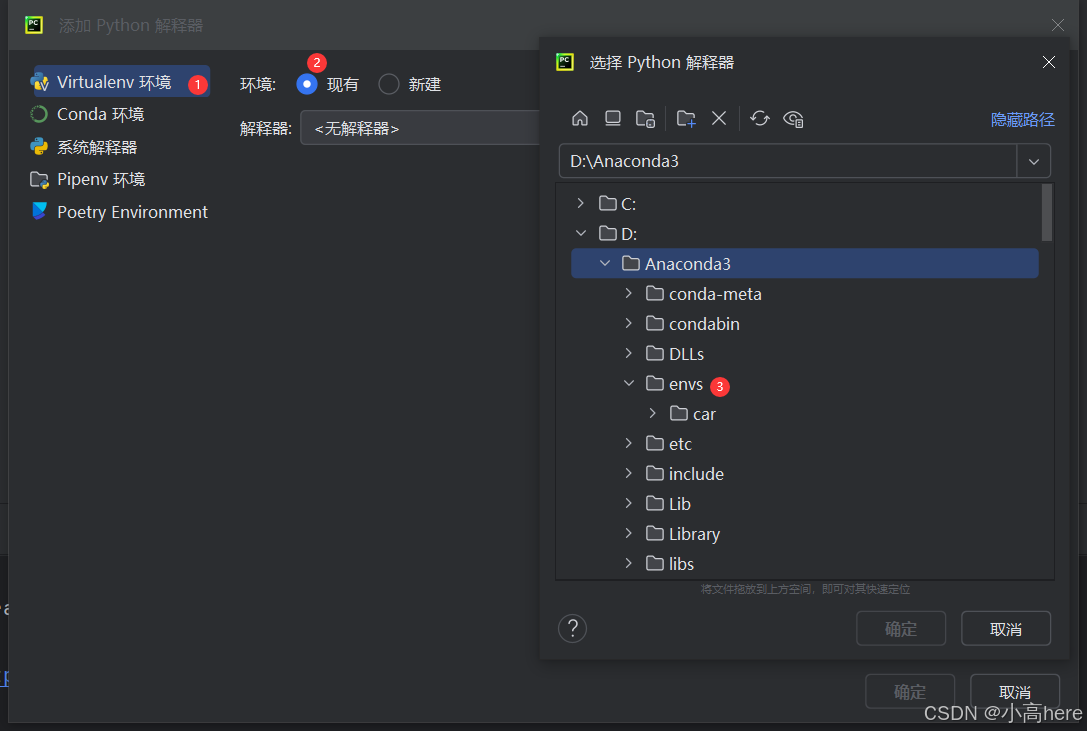Click the project directory toolbar icon
Screen dimensions: 1087x731
645,119
